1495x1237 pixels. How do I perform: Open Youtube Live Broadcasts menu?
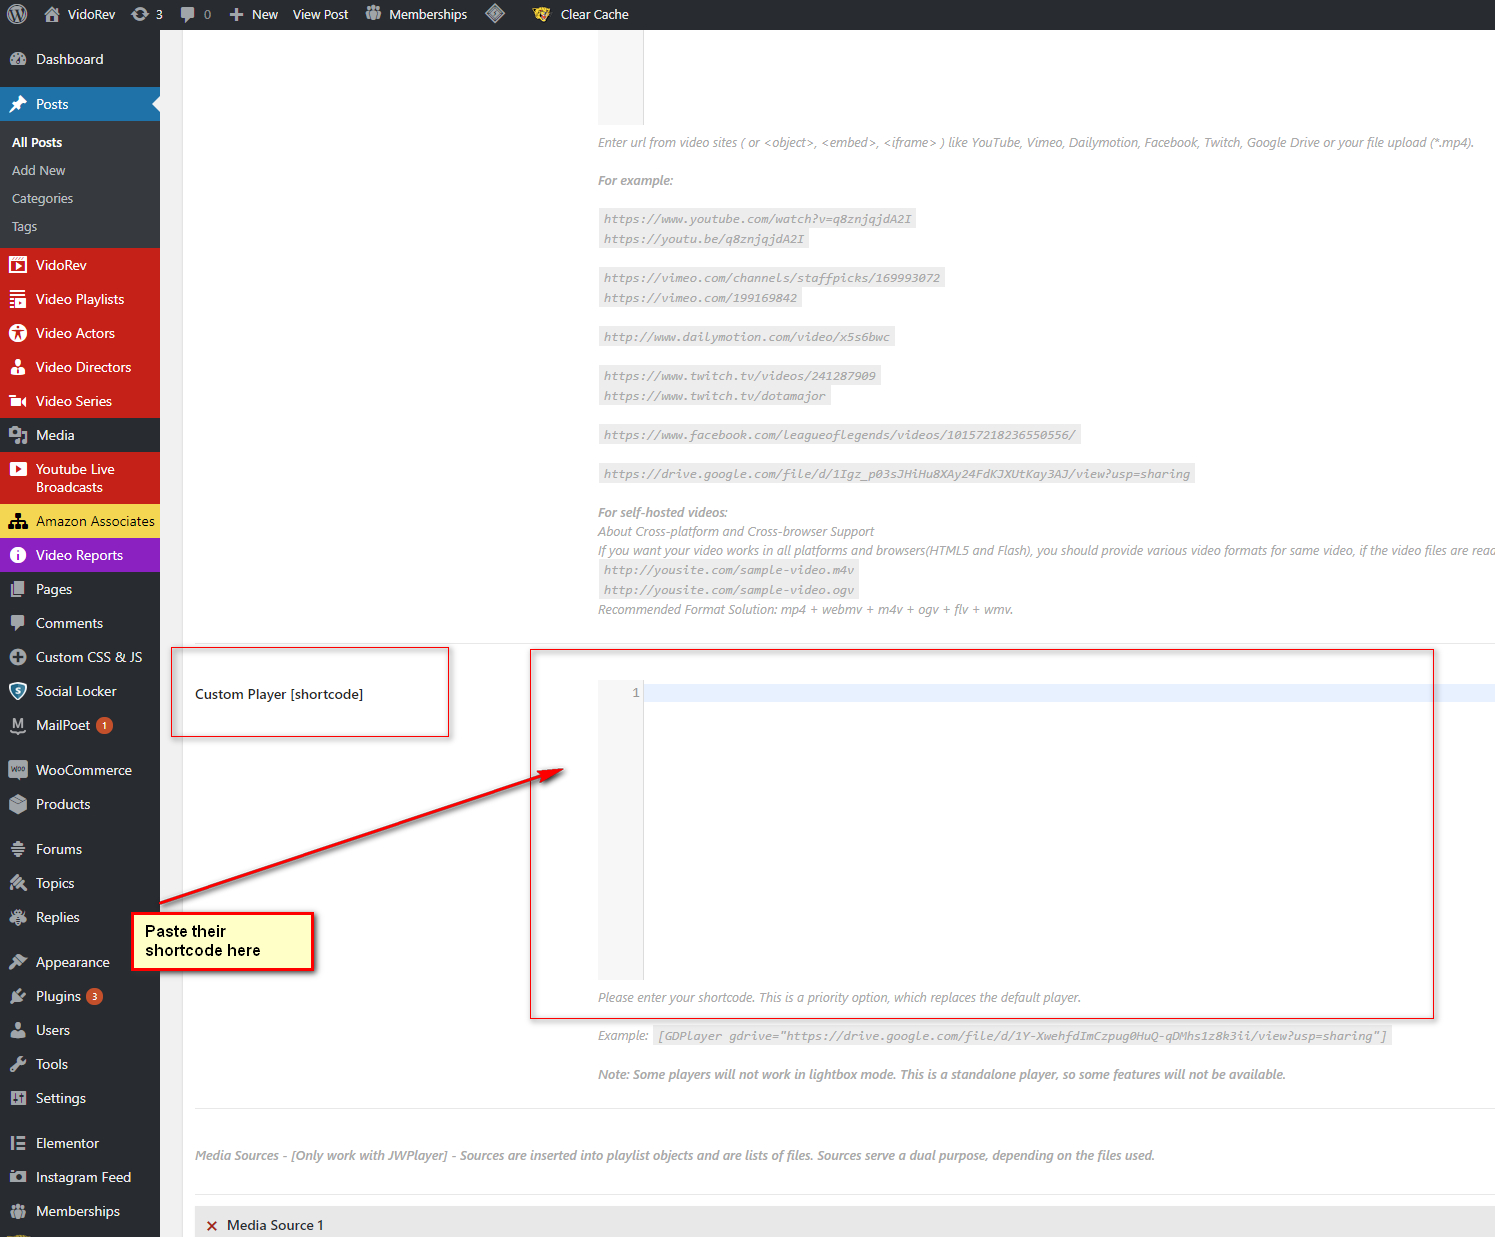point(75,478)
